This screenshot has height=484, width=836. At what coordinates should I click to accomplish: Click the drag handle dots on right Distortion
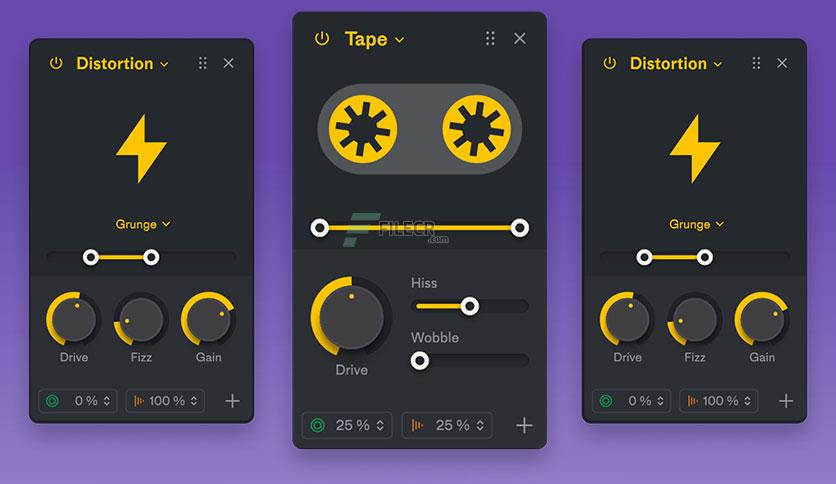[756, 63]
